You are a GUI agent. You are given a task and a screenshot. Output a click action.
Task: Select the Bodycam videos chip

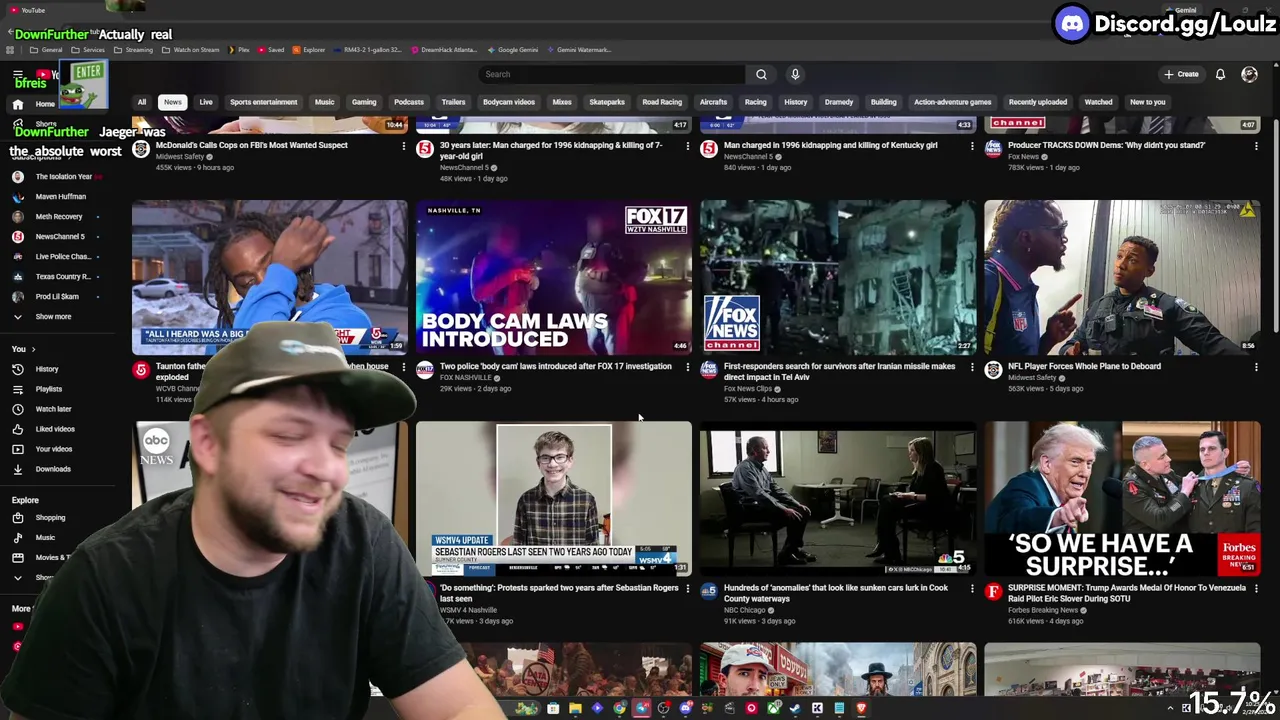click(509, 102)
